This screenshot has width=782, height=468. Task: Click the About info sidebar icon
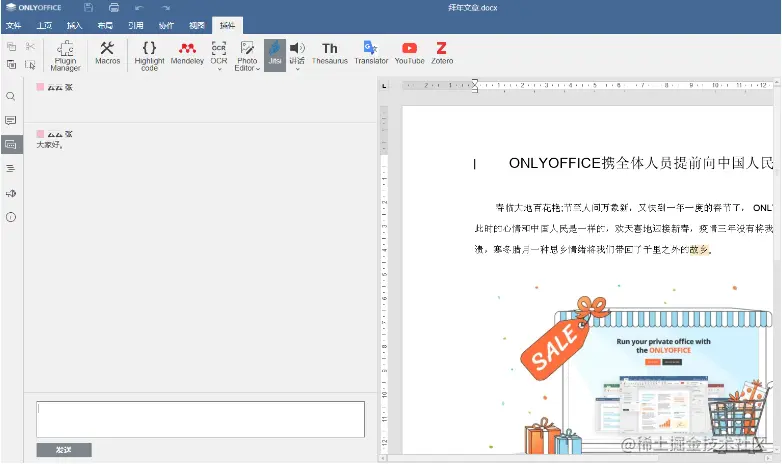[x=10, y=217]
